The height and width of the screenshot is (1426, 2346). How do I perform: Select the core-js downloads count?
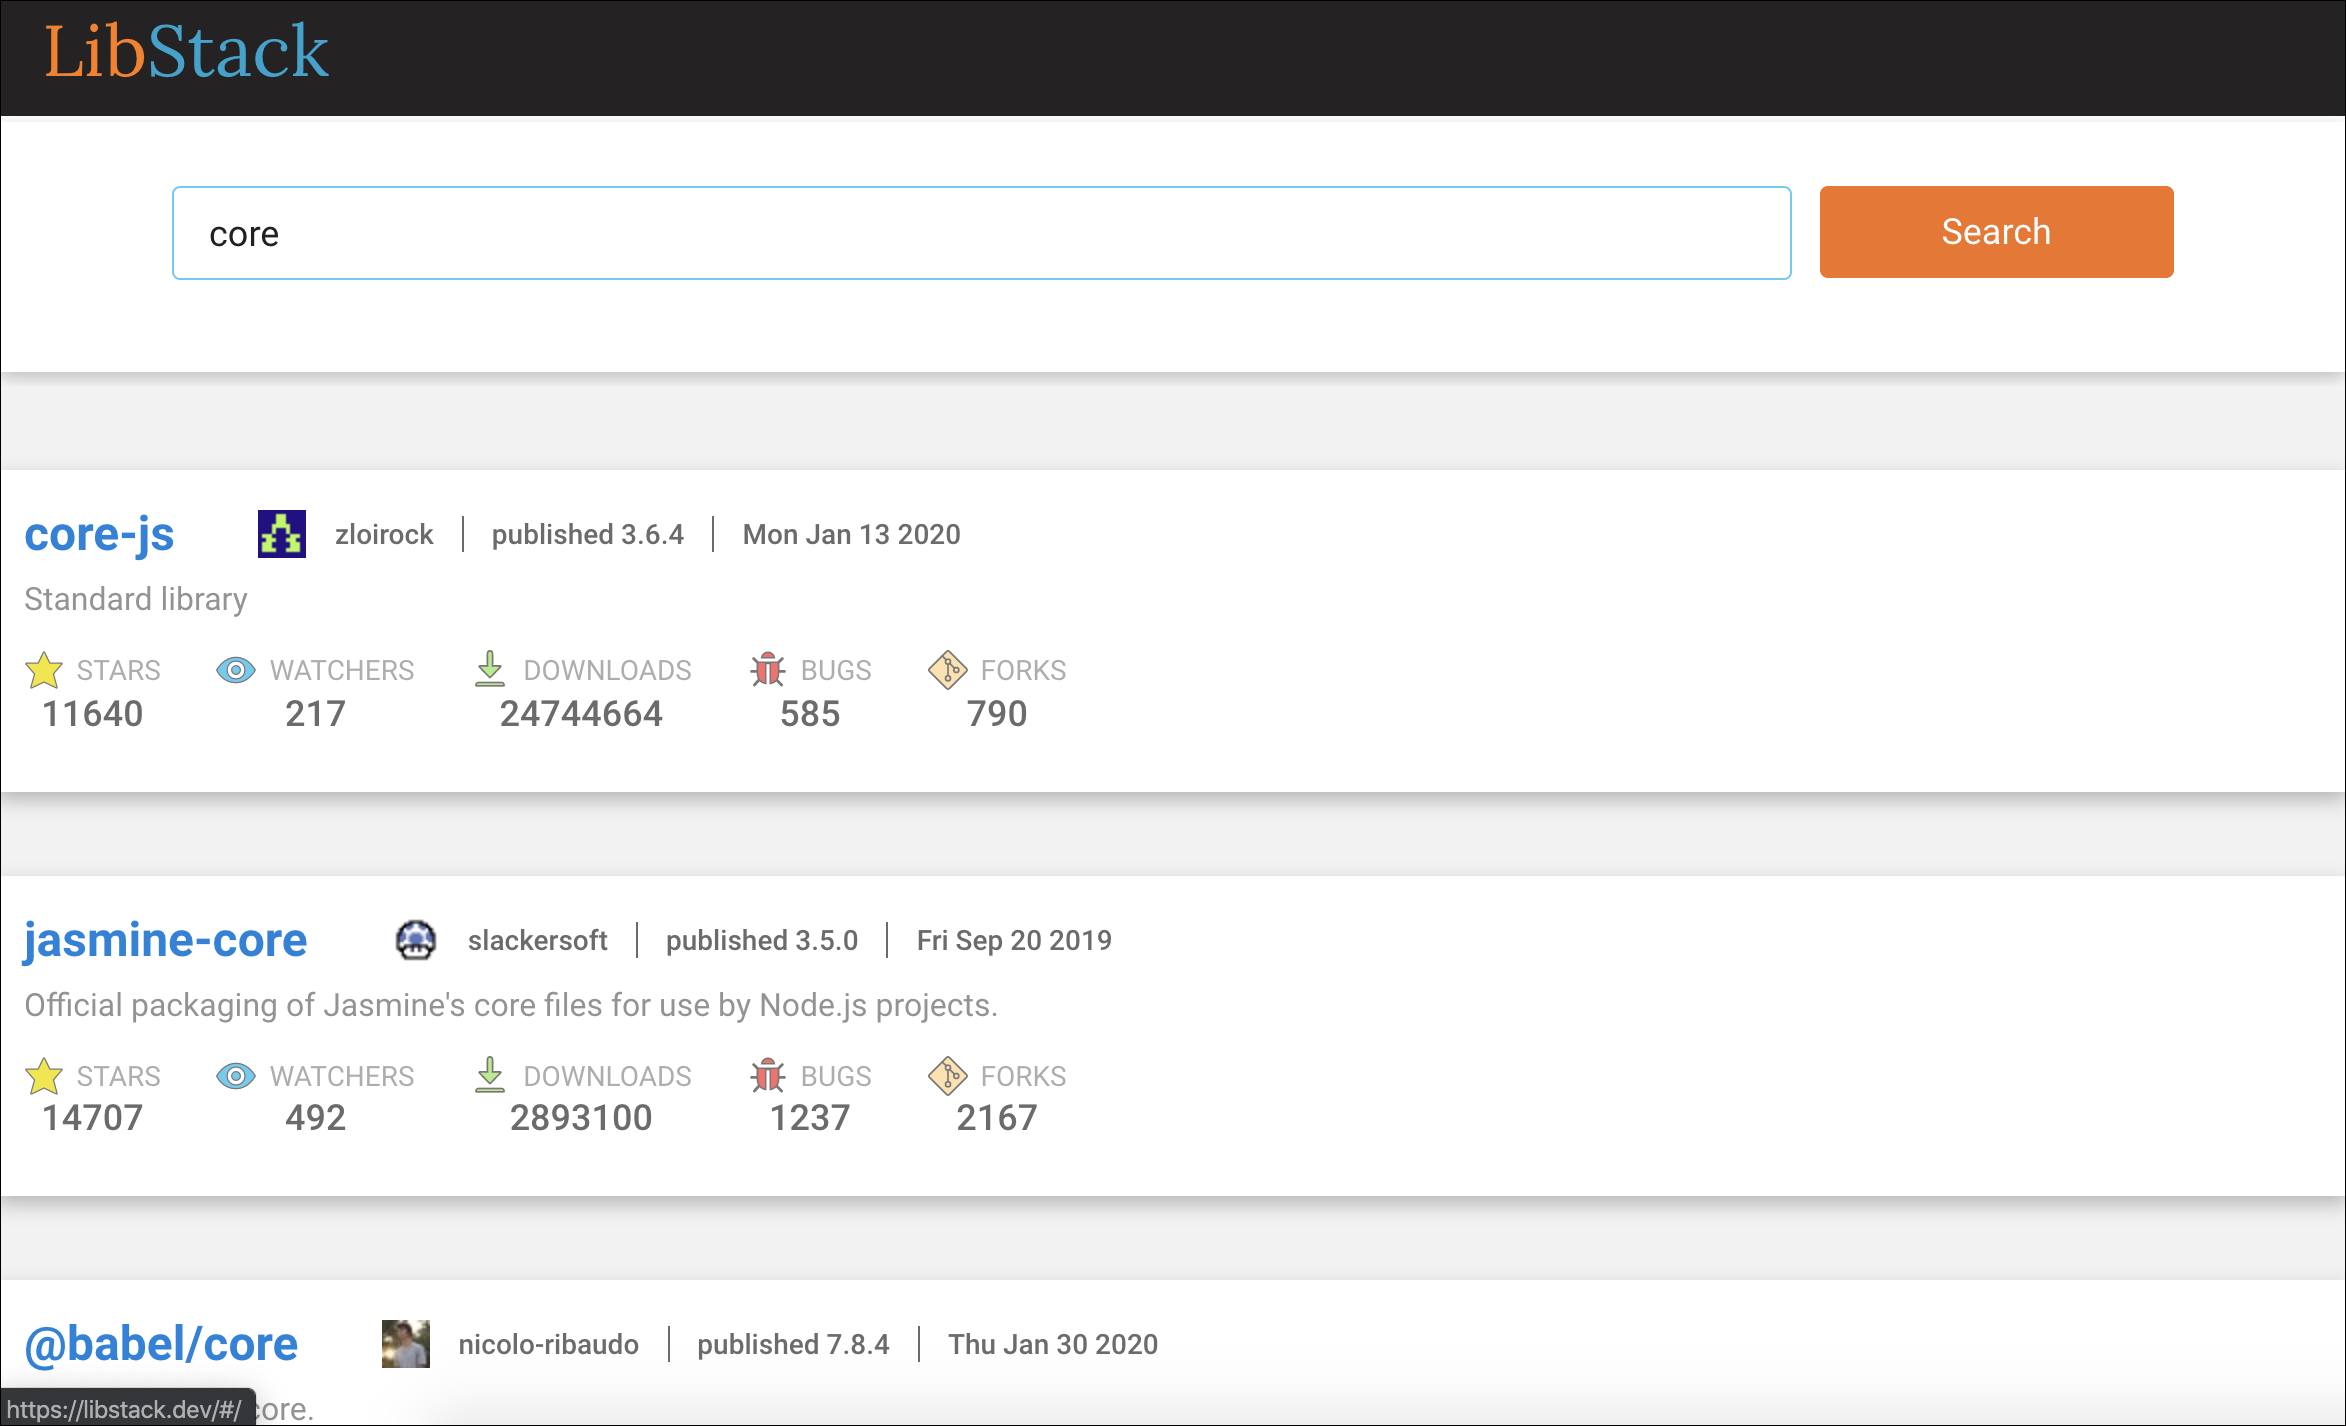pos(581,713)
